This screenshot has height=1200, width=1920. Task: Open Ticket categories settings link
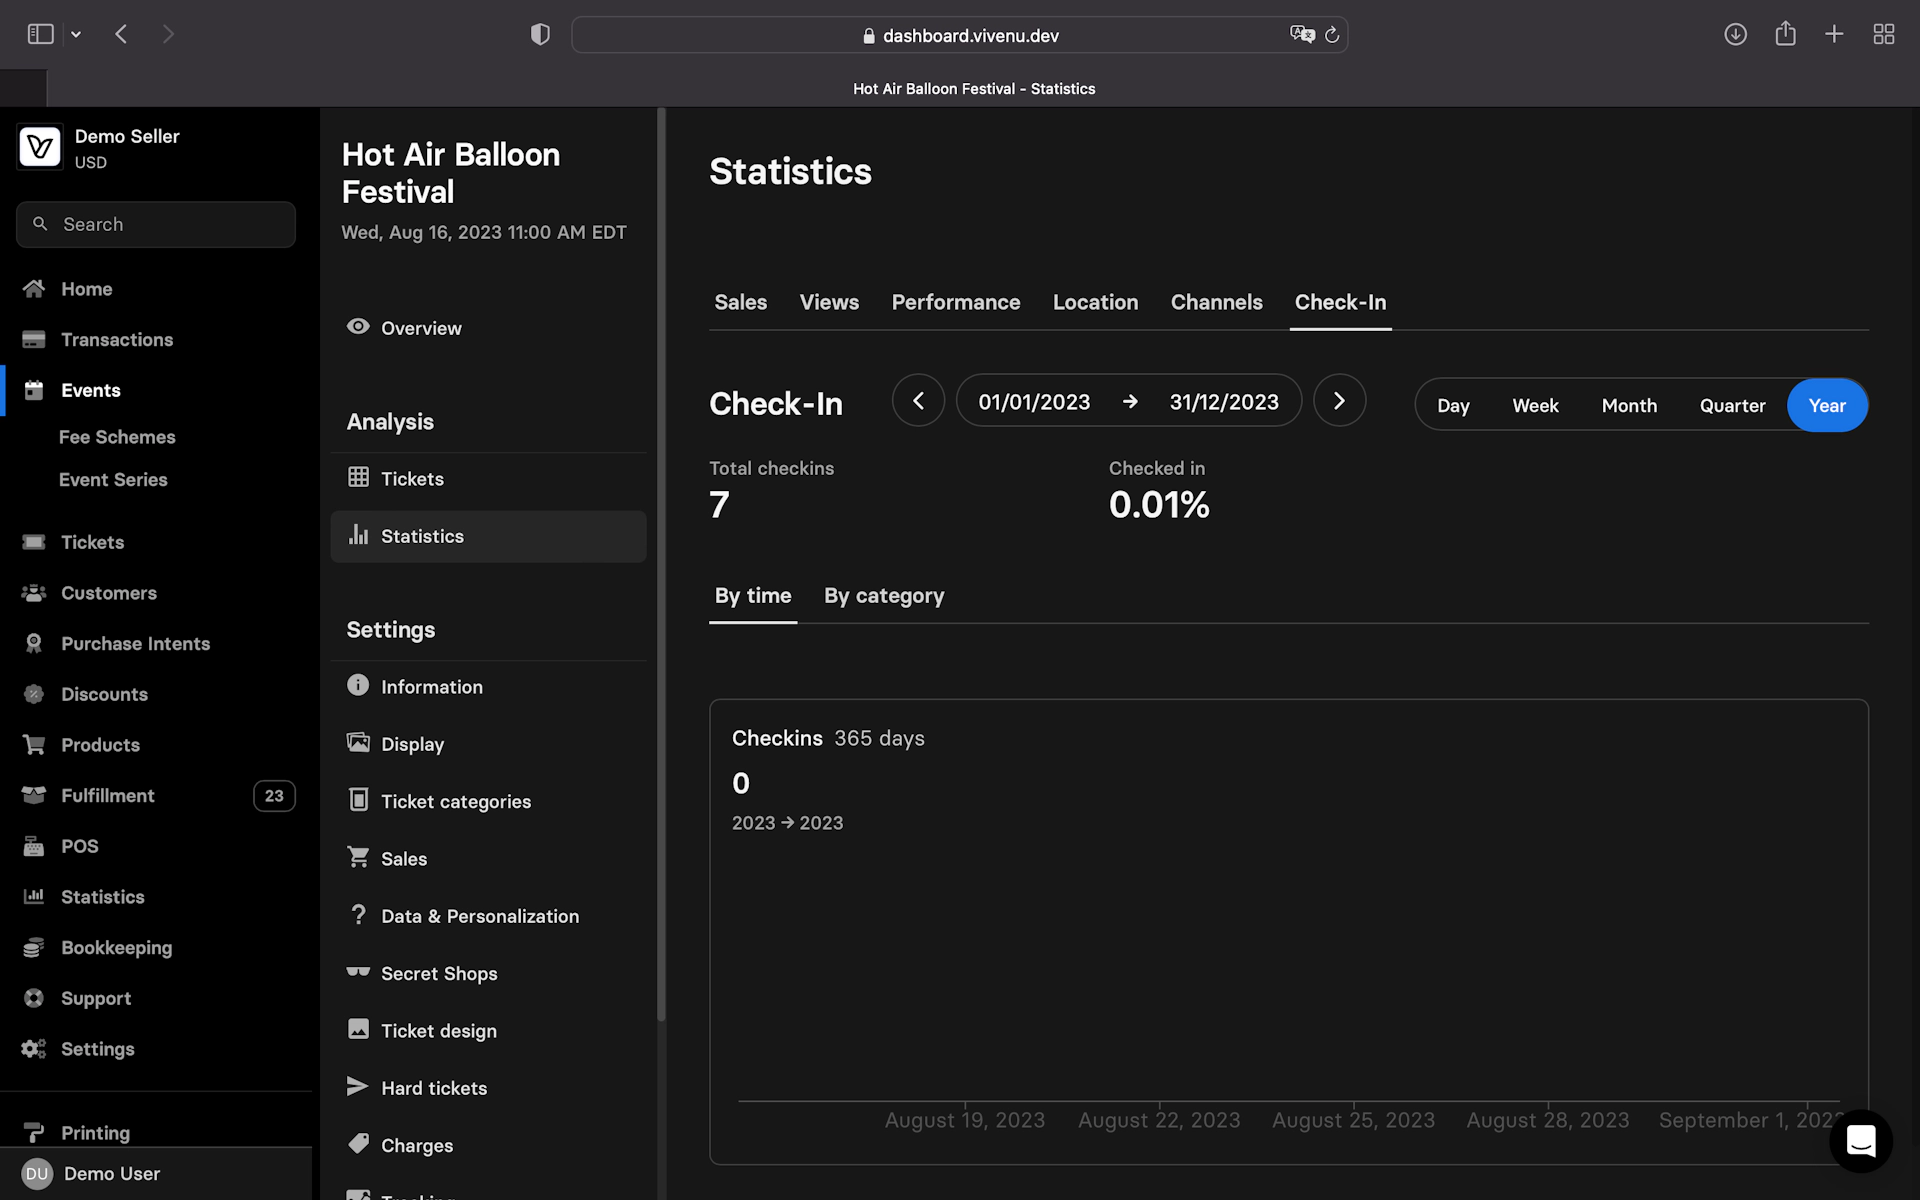click(455, 801)
